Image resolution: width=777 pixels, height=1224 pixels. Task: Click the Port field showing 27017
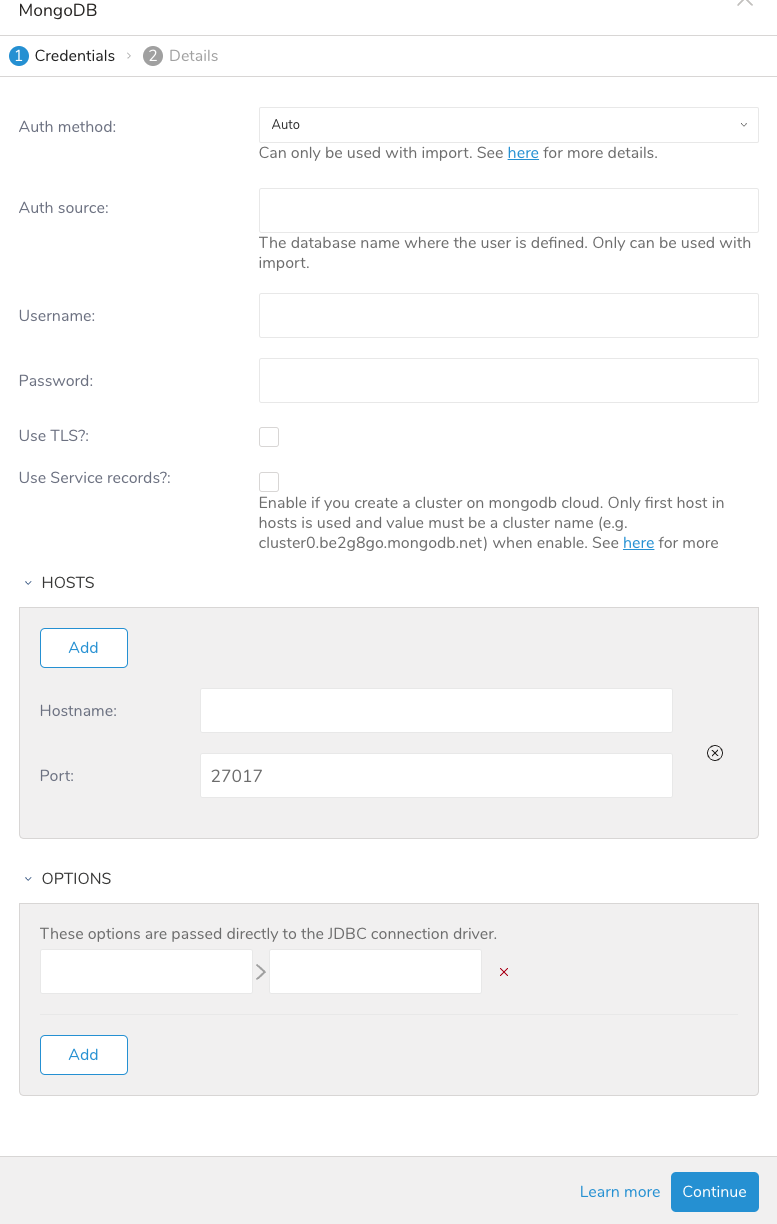pos(436,775)
